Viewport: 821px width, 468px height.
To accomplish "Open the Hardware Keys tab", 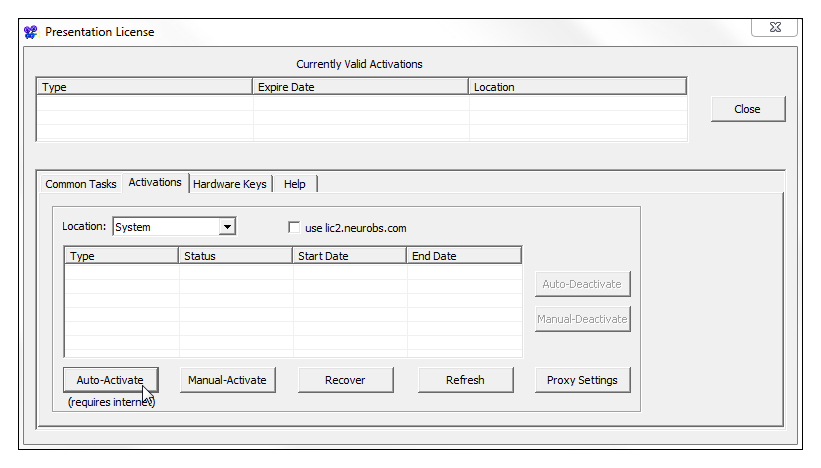I will [230, 184].
